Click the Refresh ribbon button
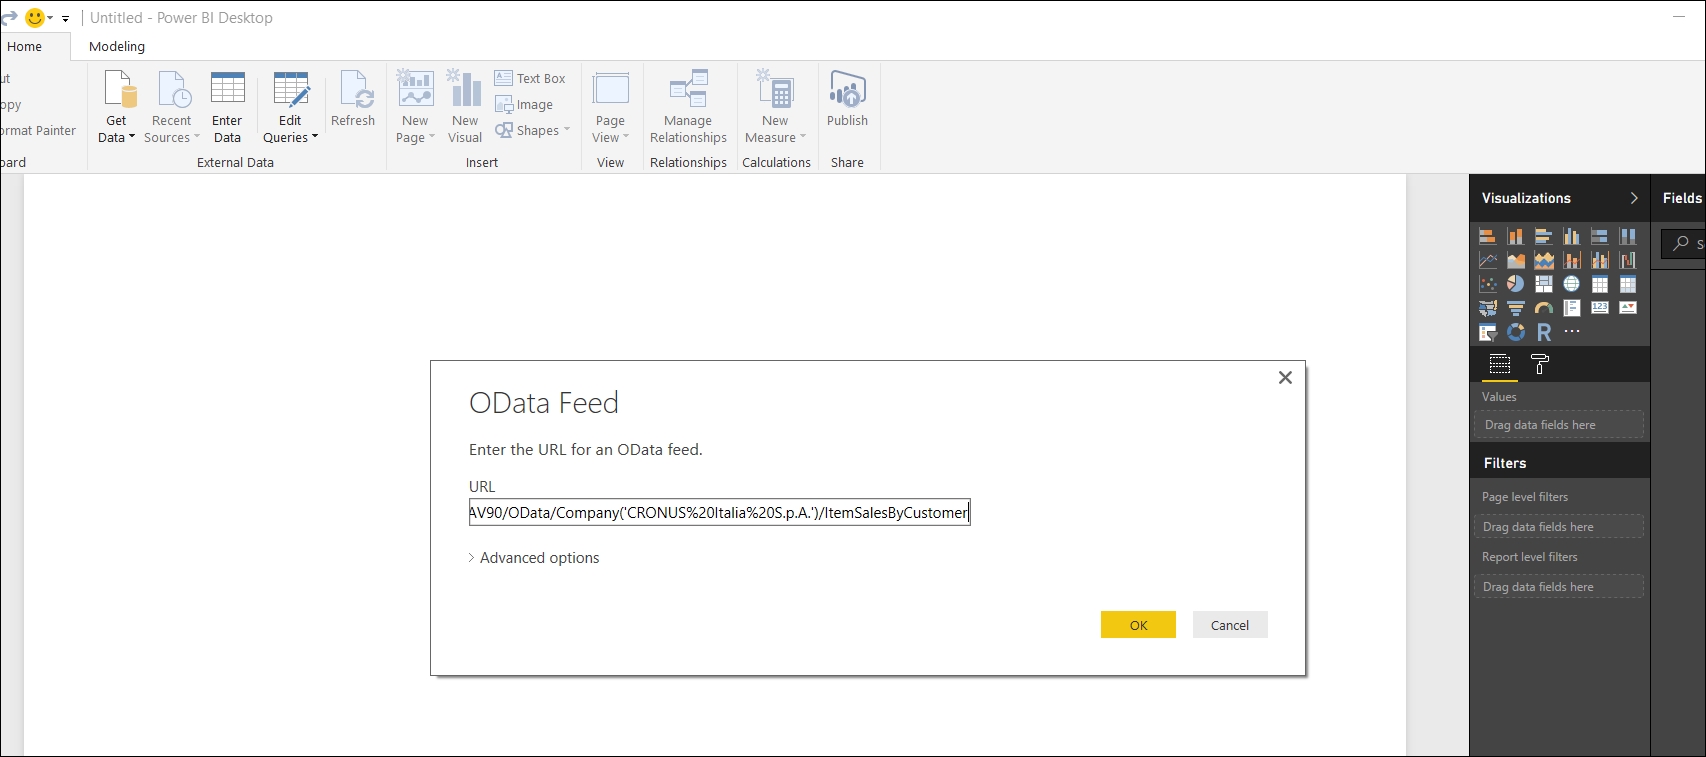 (353, 99)
